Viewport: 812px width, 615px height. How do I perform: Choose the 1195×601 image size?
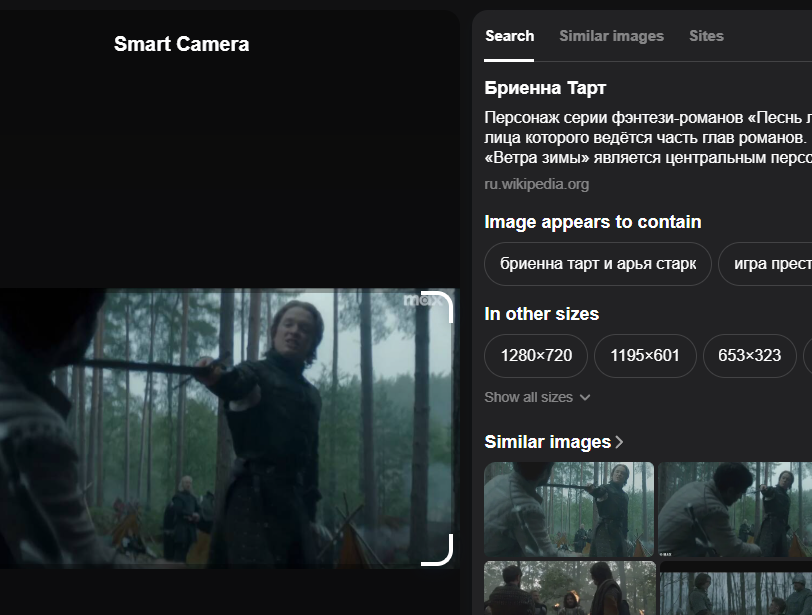(x=645, y=356)
